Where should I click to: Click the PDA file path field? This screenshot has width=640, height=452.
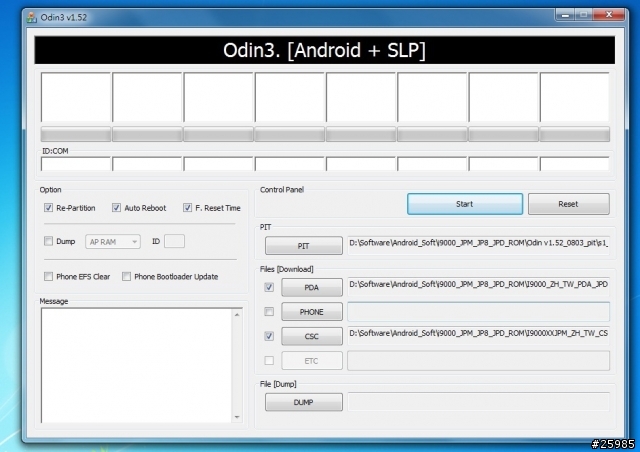(478, 286)
